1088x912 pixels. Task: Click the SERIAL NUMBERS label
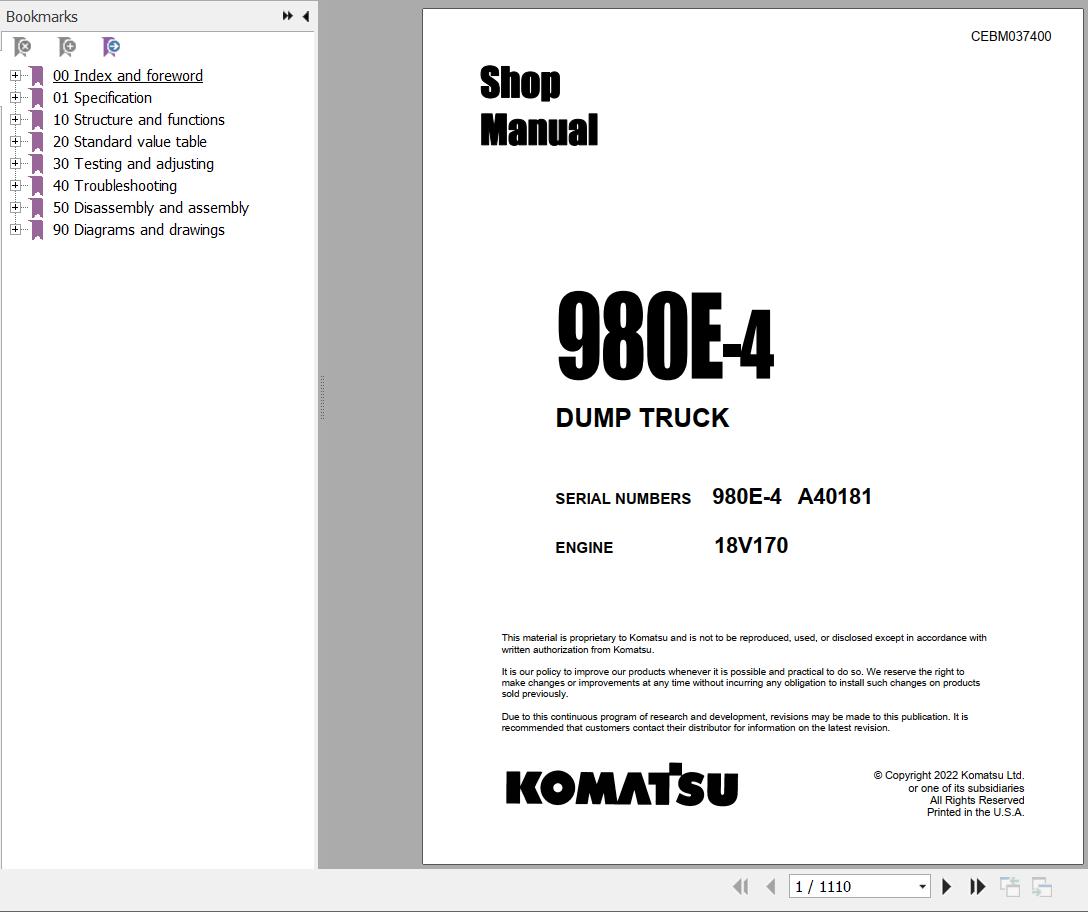pos(622,498)
